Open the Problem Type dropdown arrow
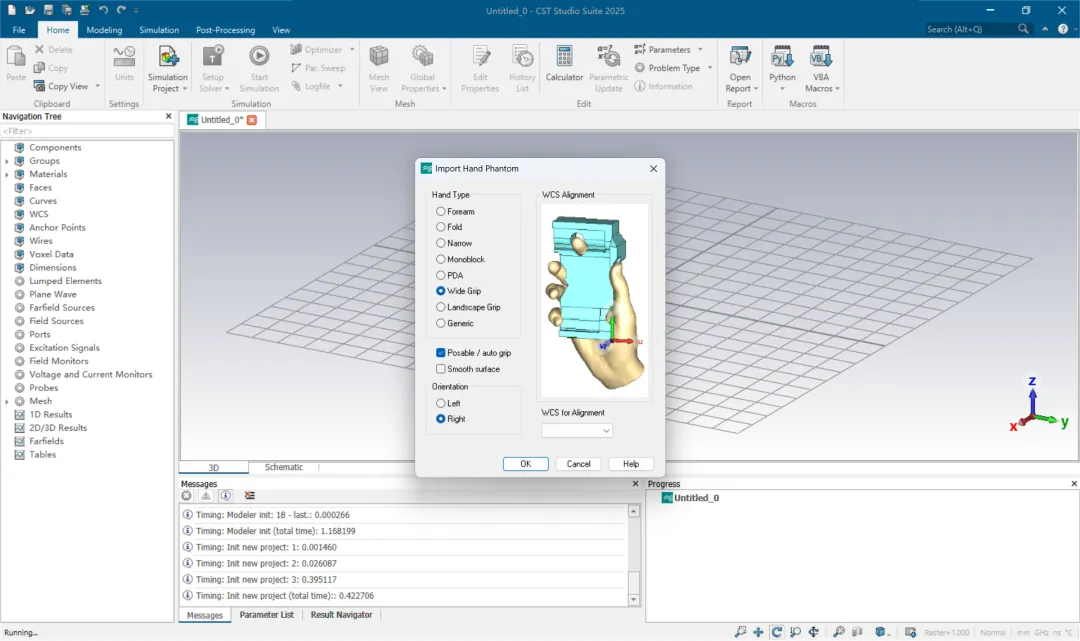This screenshot has width=1080, height=641. coord(709,67)
